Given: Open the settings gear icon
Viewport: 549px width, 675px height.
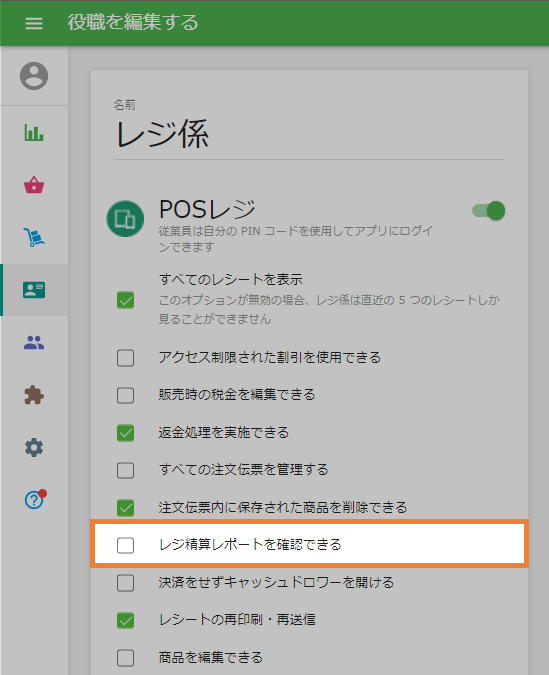Looking at the screenshot, I should 34,448.
